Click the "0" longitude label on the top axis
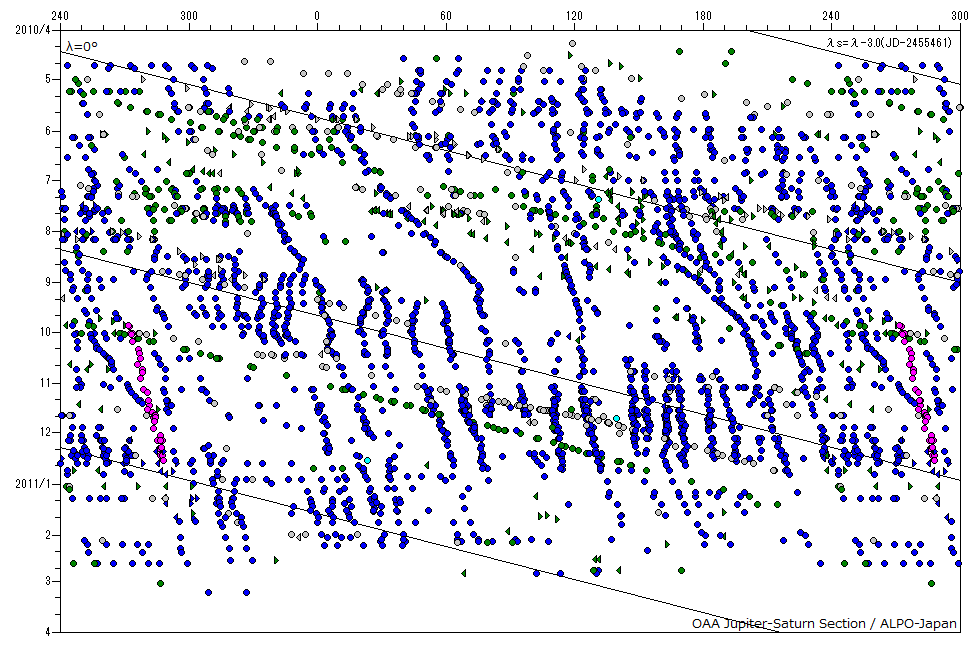The height and width of the screenshot is (650, 980). pyautogui.click(x=317, y=16)
